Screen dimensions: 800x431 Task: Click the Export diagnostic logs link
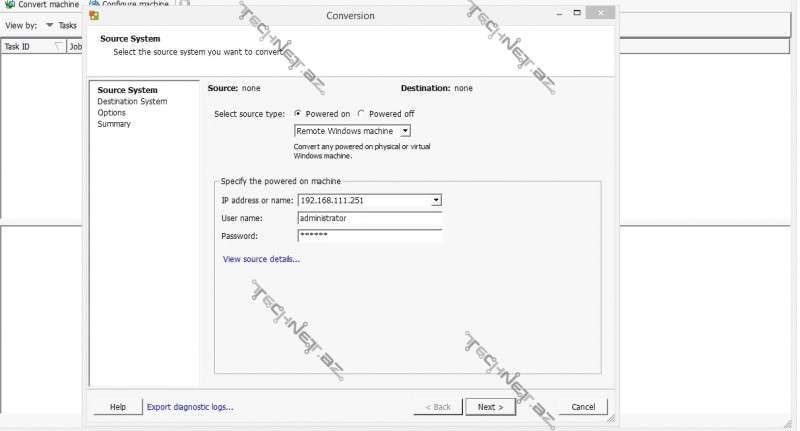190,407
